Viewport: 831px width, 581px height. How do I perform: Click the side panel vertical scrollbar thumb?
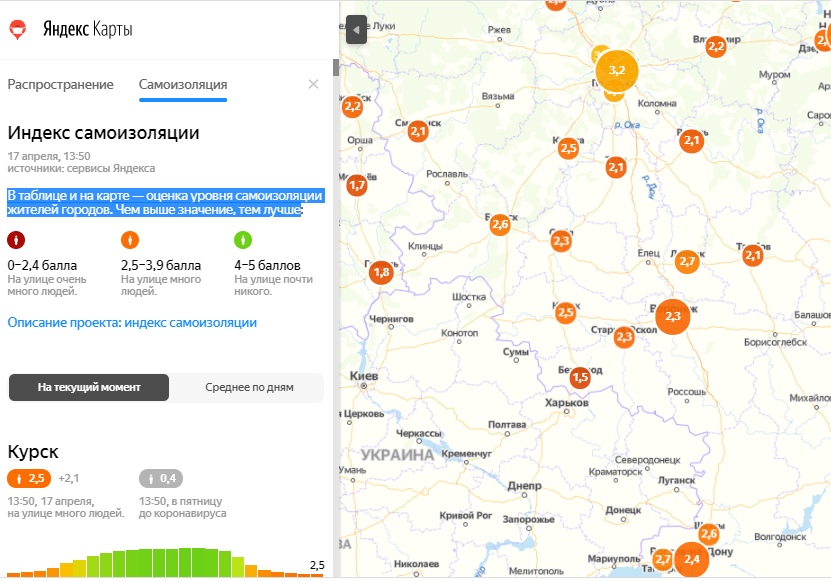tap(335, 67)
